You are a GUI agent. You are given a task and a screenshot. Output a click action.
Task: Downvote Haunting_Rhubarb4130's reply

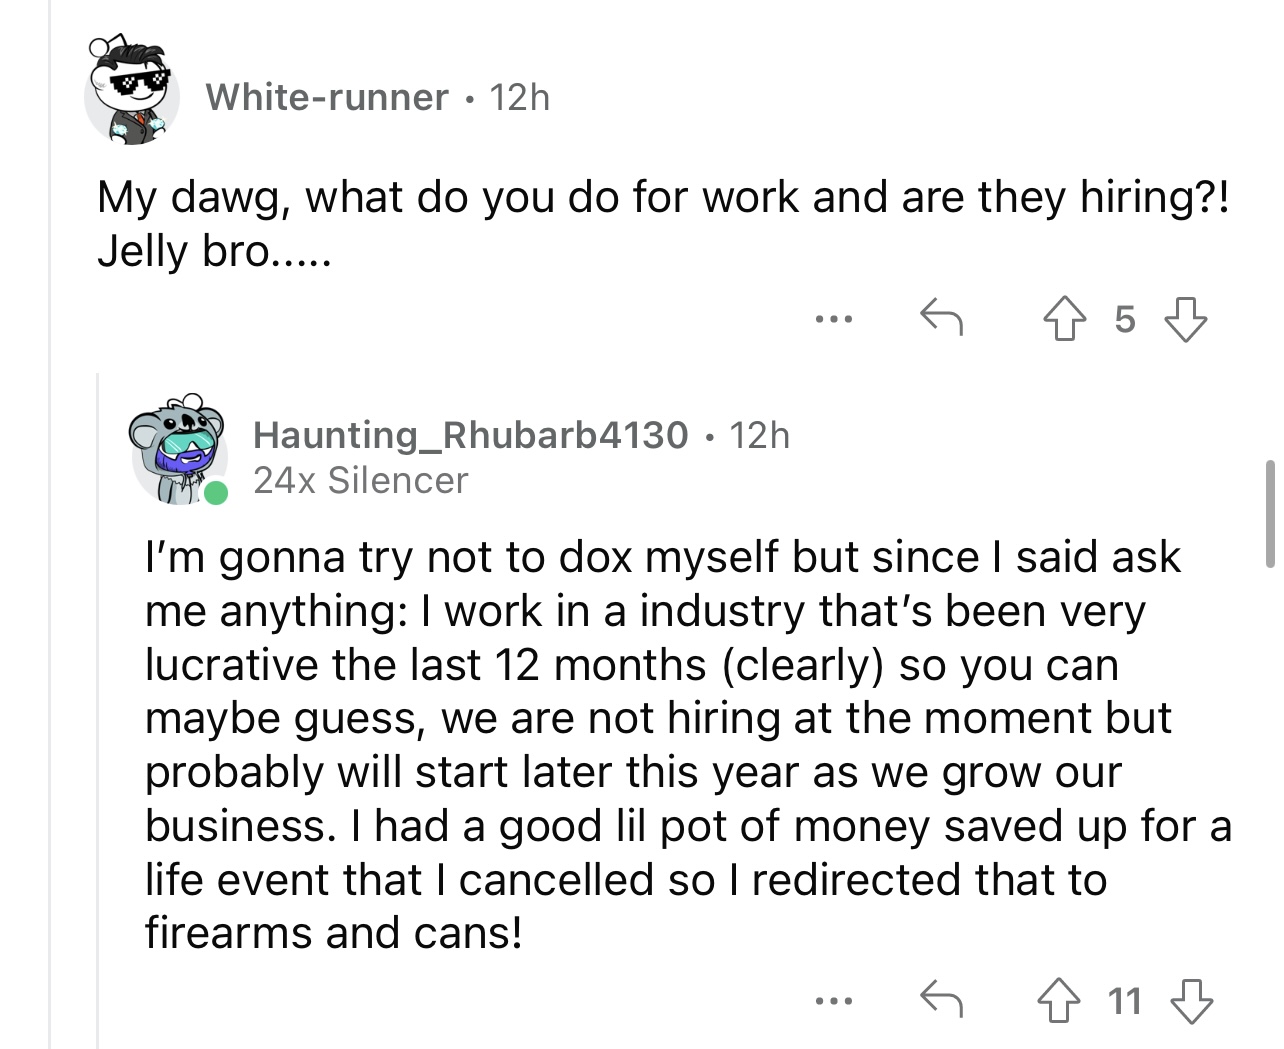click(1191, 999)
